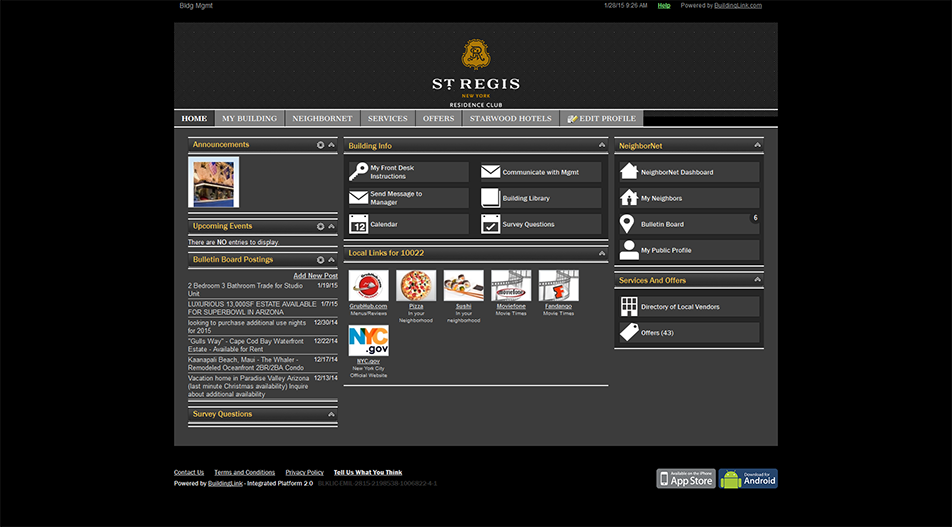Open the GrubHub.com logo icon
The height and width of the screenshot is (527, 952).
tap(369, 285)
